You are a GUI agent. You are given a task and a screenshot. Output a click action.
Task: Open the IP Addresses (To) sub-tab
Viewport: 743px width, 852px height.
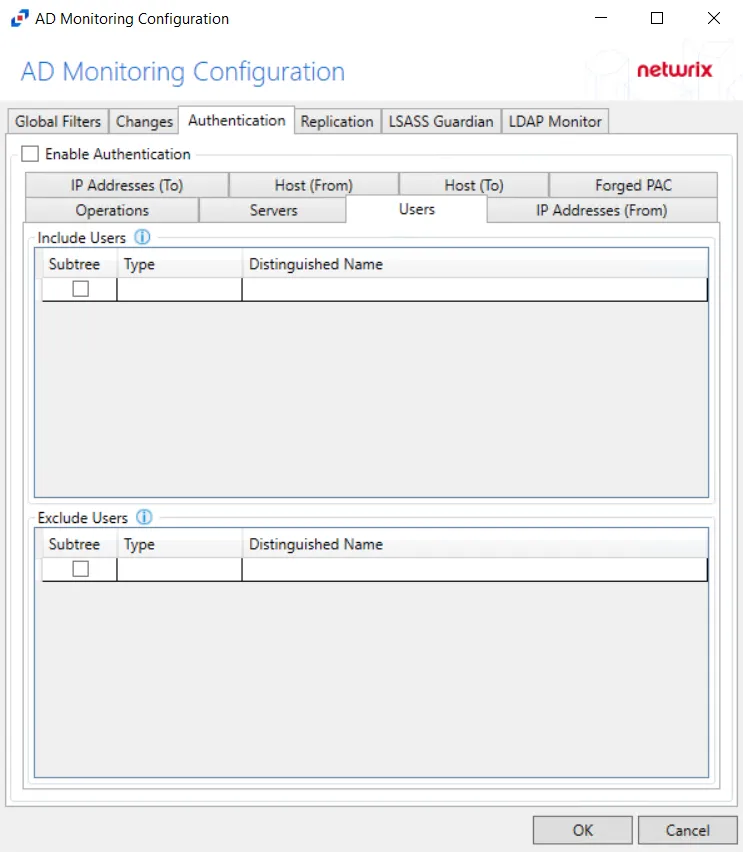pos(127,185)
